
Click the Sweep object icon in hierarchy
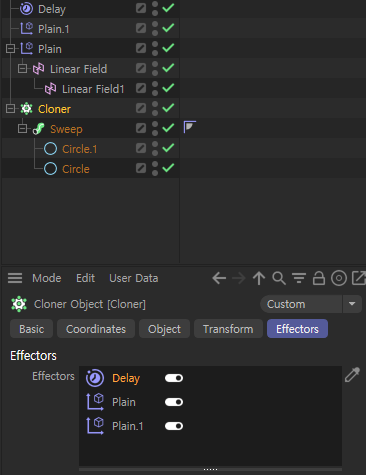tap(39, 129)
